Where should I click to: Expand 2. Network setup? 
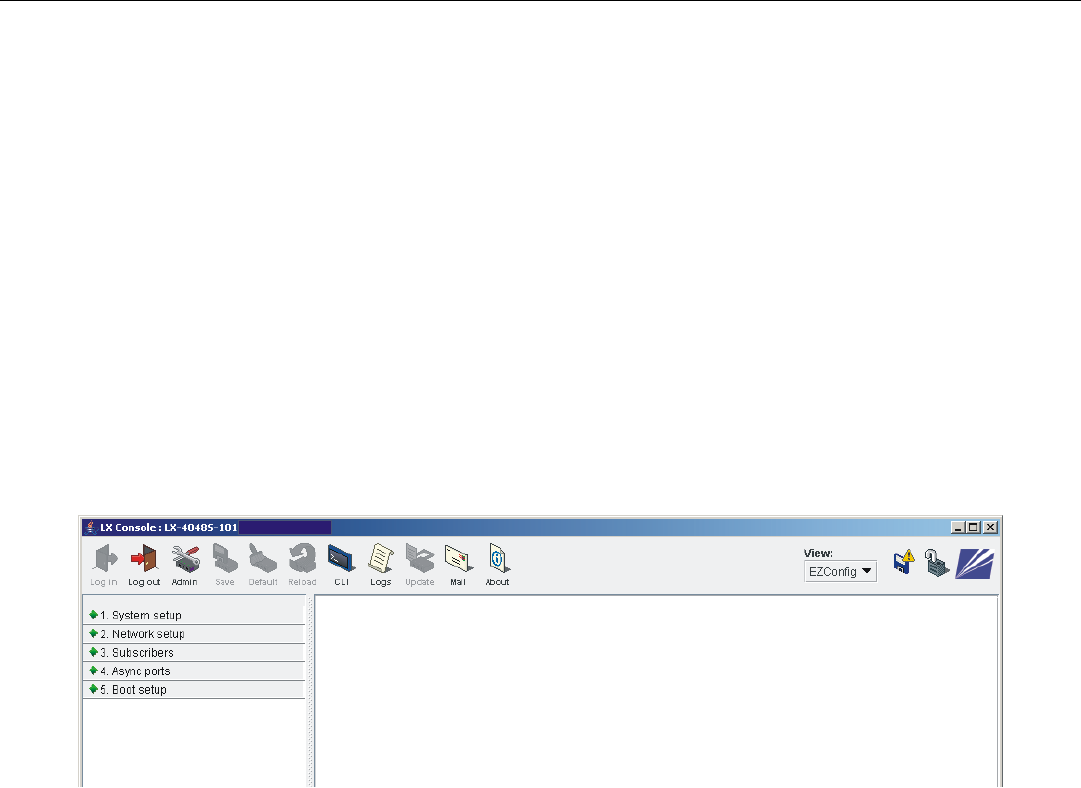click(x=194, y=634)
